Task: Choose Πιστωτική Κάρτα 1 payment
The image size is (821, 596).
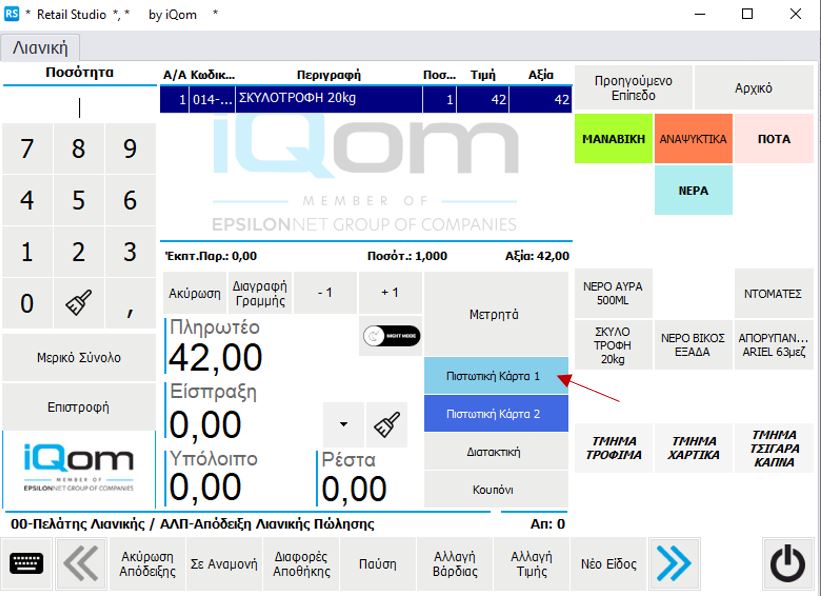Action: 494,376
